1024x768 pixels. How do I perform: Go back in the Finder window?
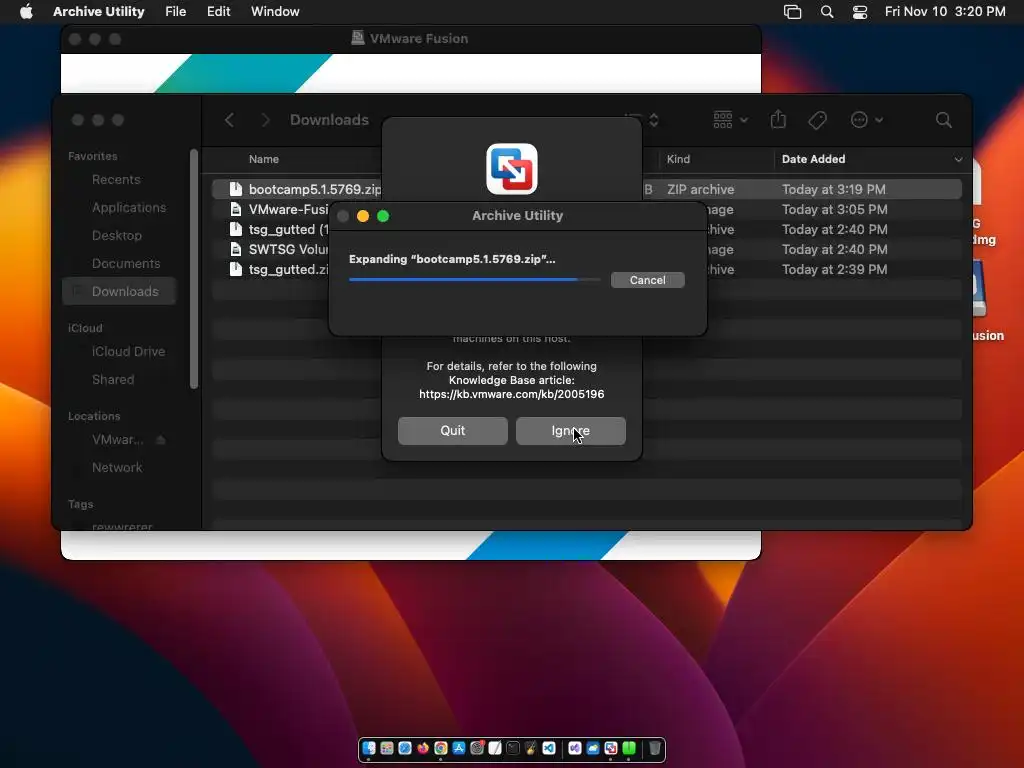tap(229, 120)
